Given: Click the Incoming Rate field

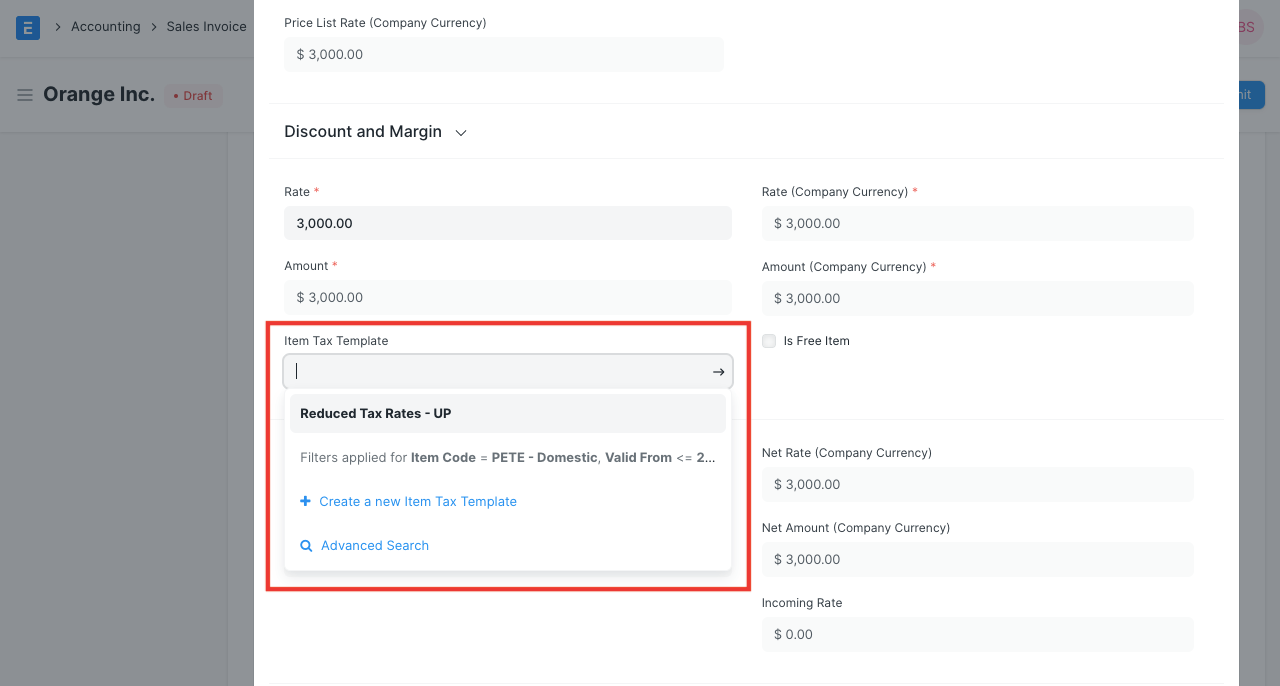Looking at the screenshot, I should (977, 634).
